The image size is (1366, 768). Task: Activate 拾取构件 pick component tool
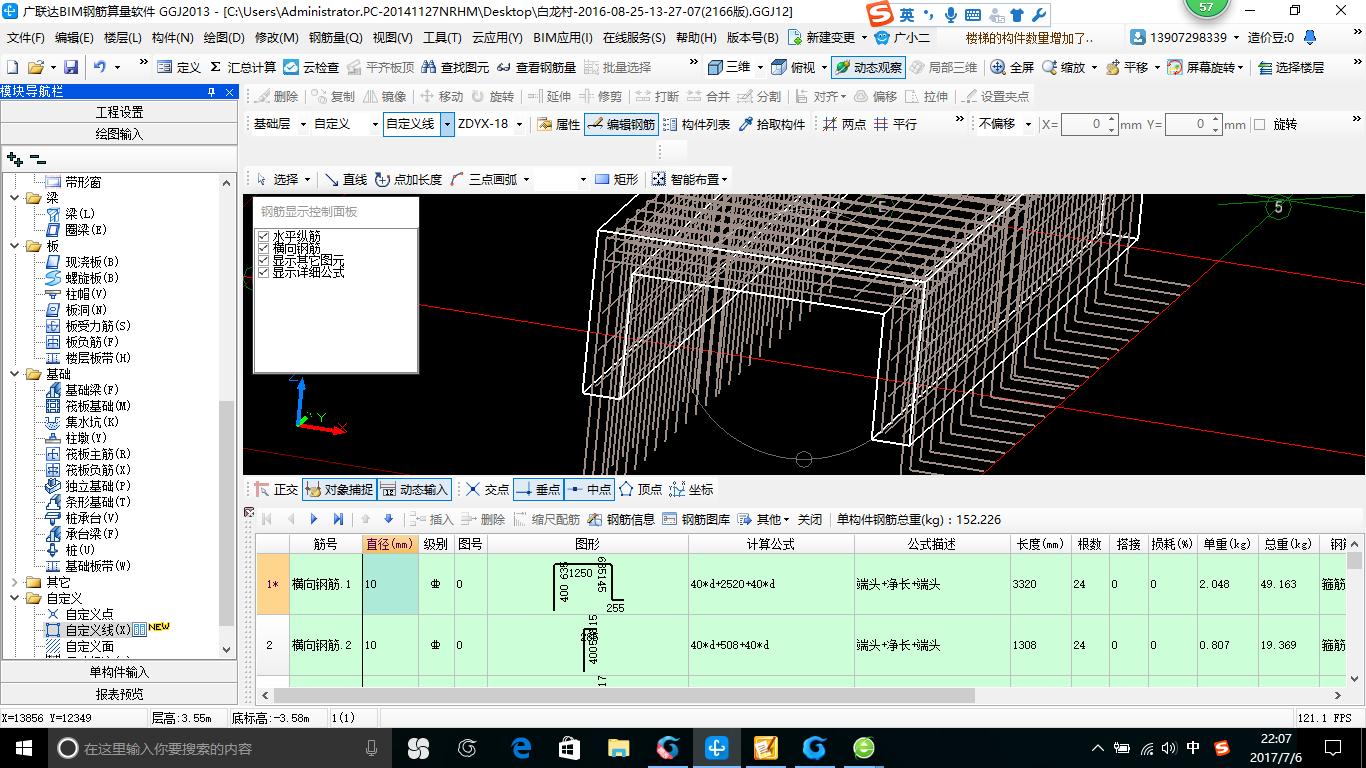pyautogui.click(x=771, y=124)
